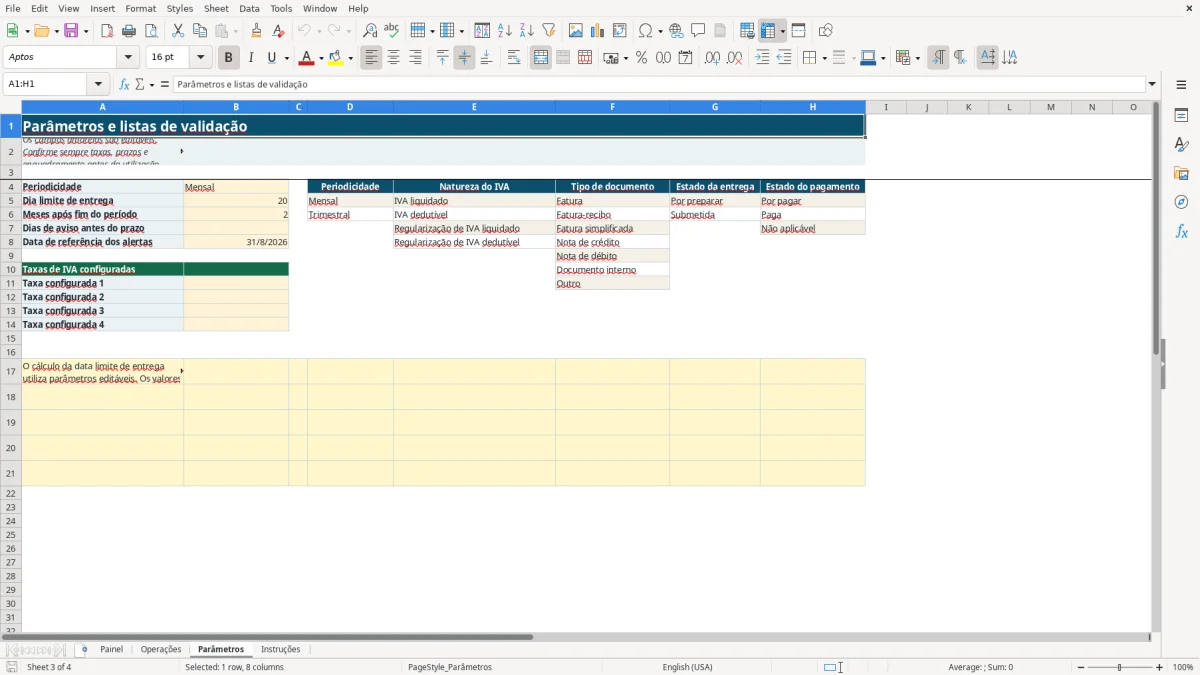Open font color dropdown arrow

(320, 58)
